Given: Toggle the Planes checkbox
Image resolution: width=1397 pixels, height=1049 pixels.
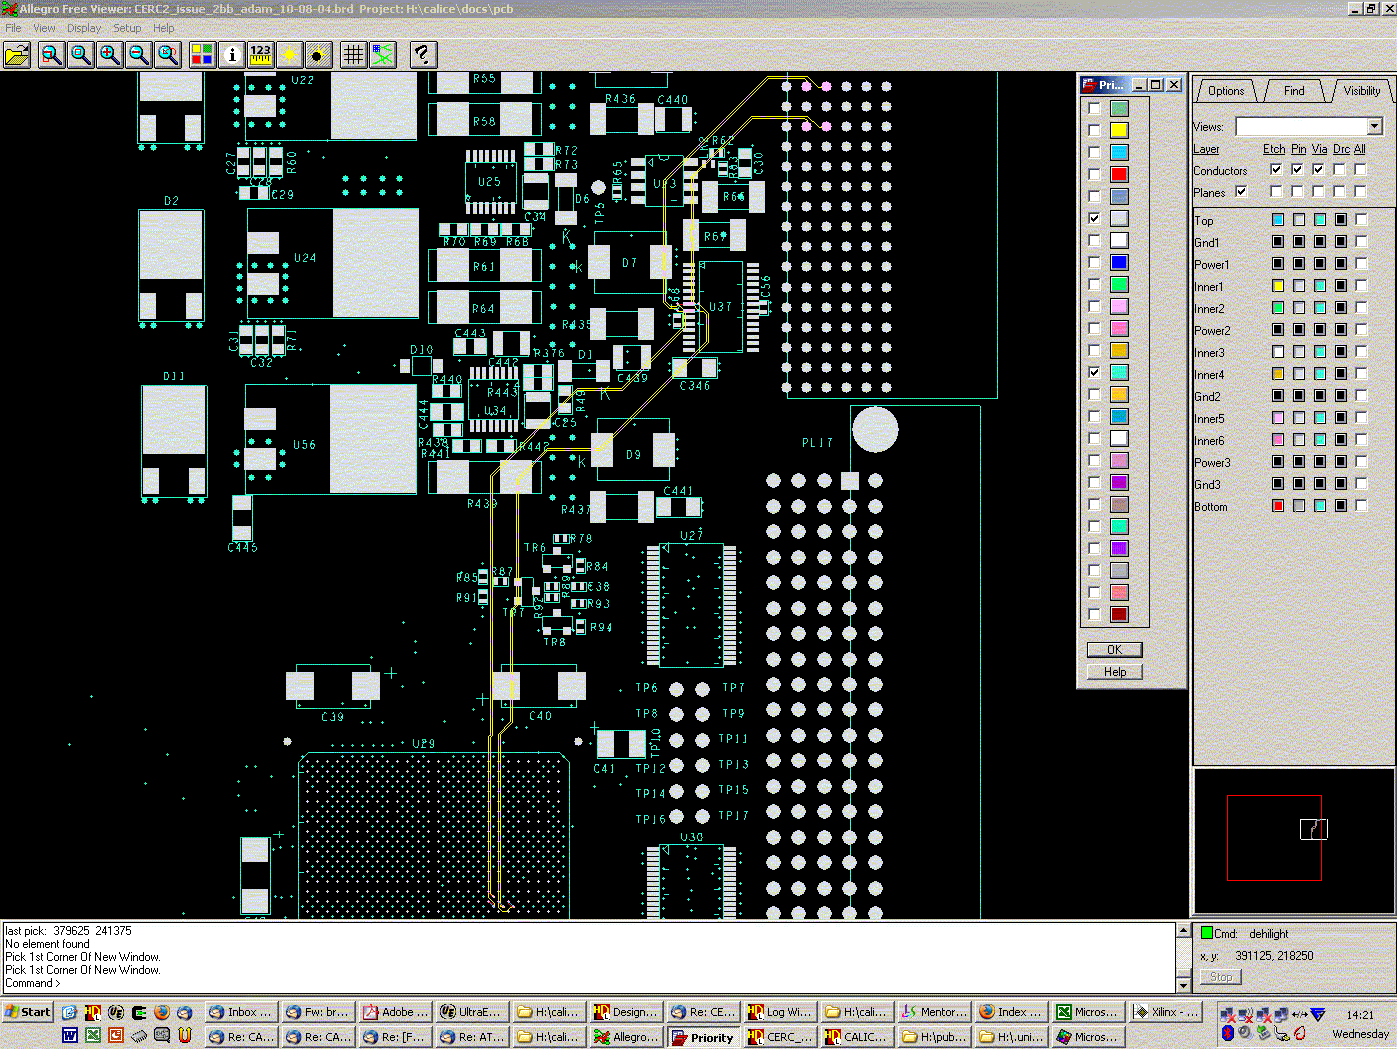Looking at the screenshot, I should click(x=1241, y=192).
